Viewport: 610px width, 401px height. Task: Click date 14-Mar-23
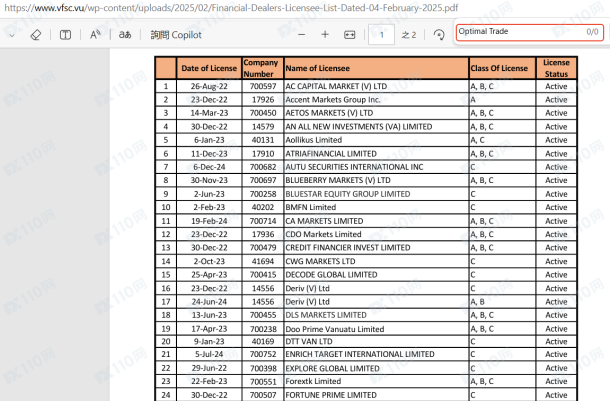point(209,113)
